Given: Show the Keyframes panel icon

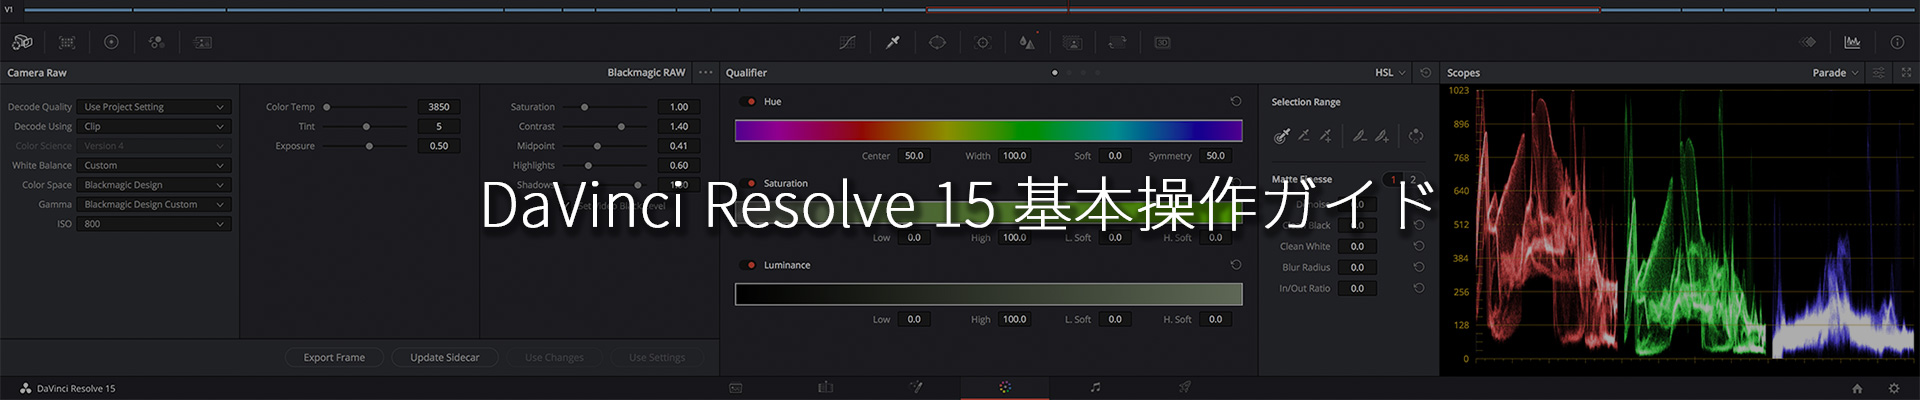Looking at the screenshot, I should tap(1808, 42).
